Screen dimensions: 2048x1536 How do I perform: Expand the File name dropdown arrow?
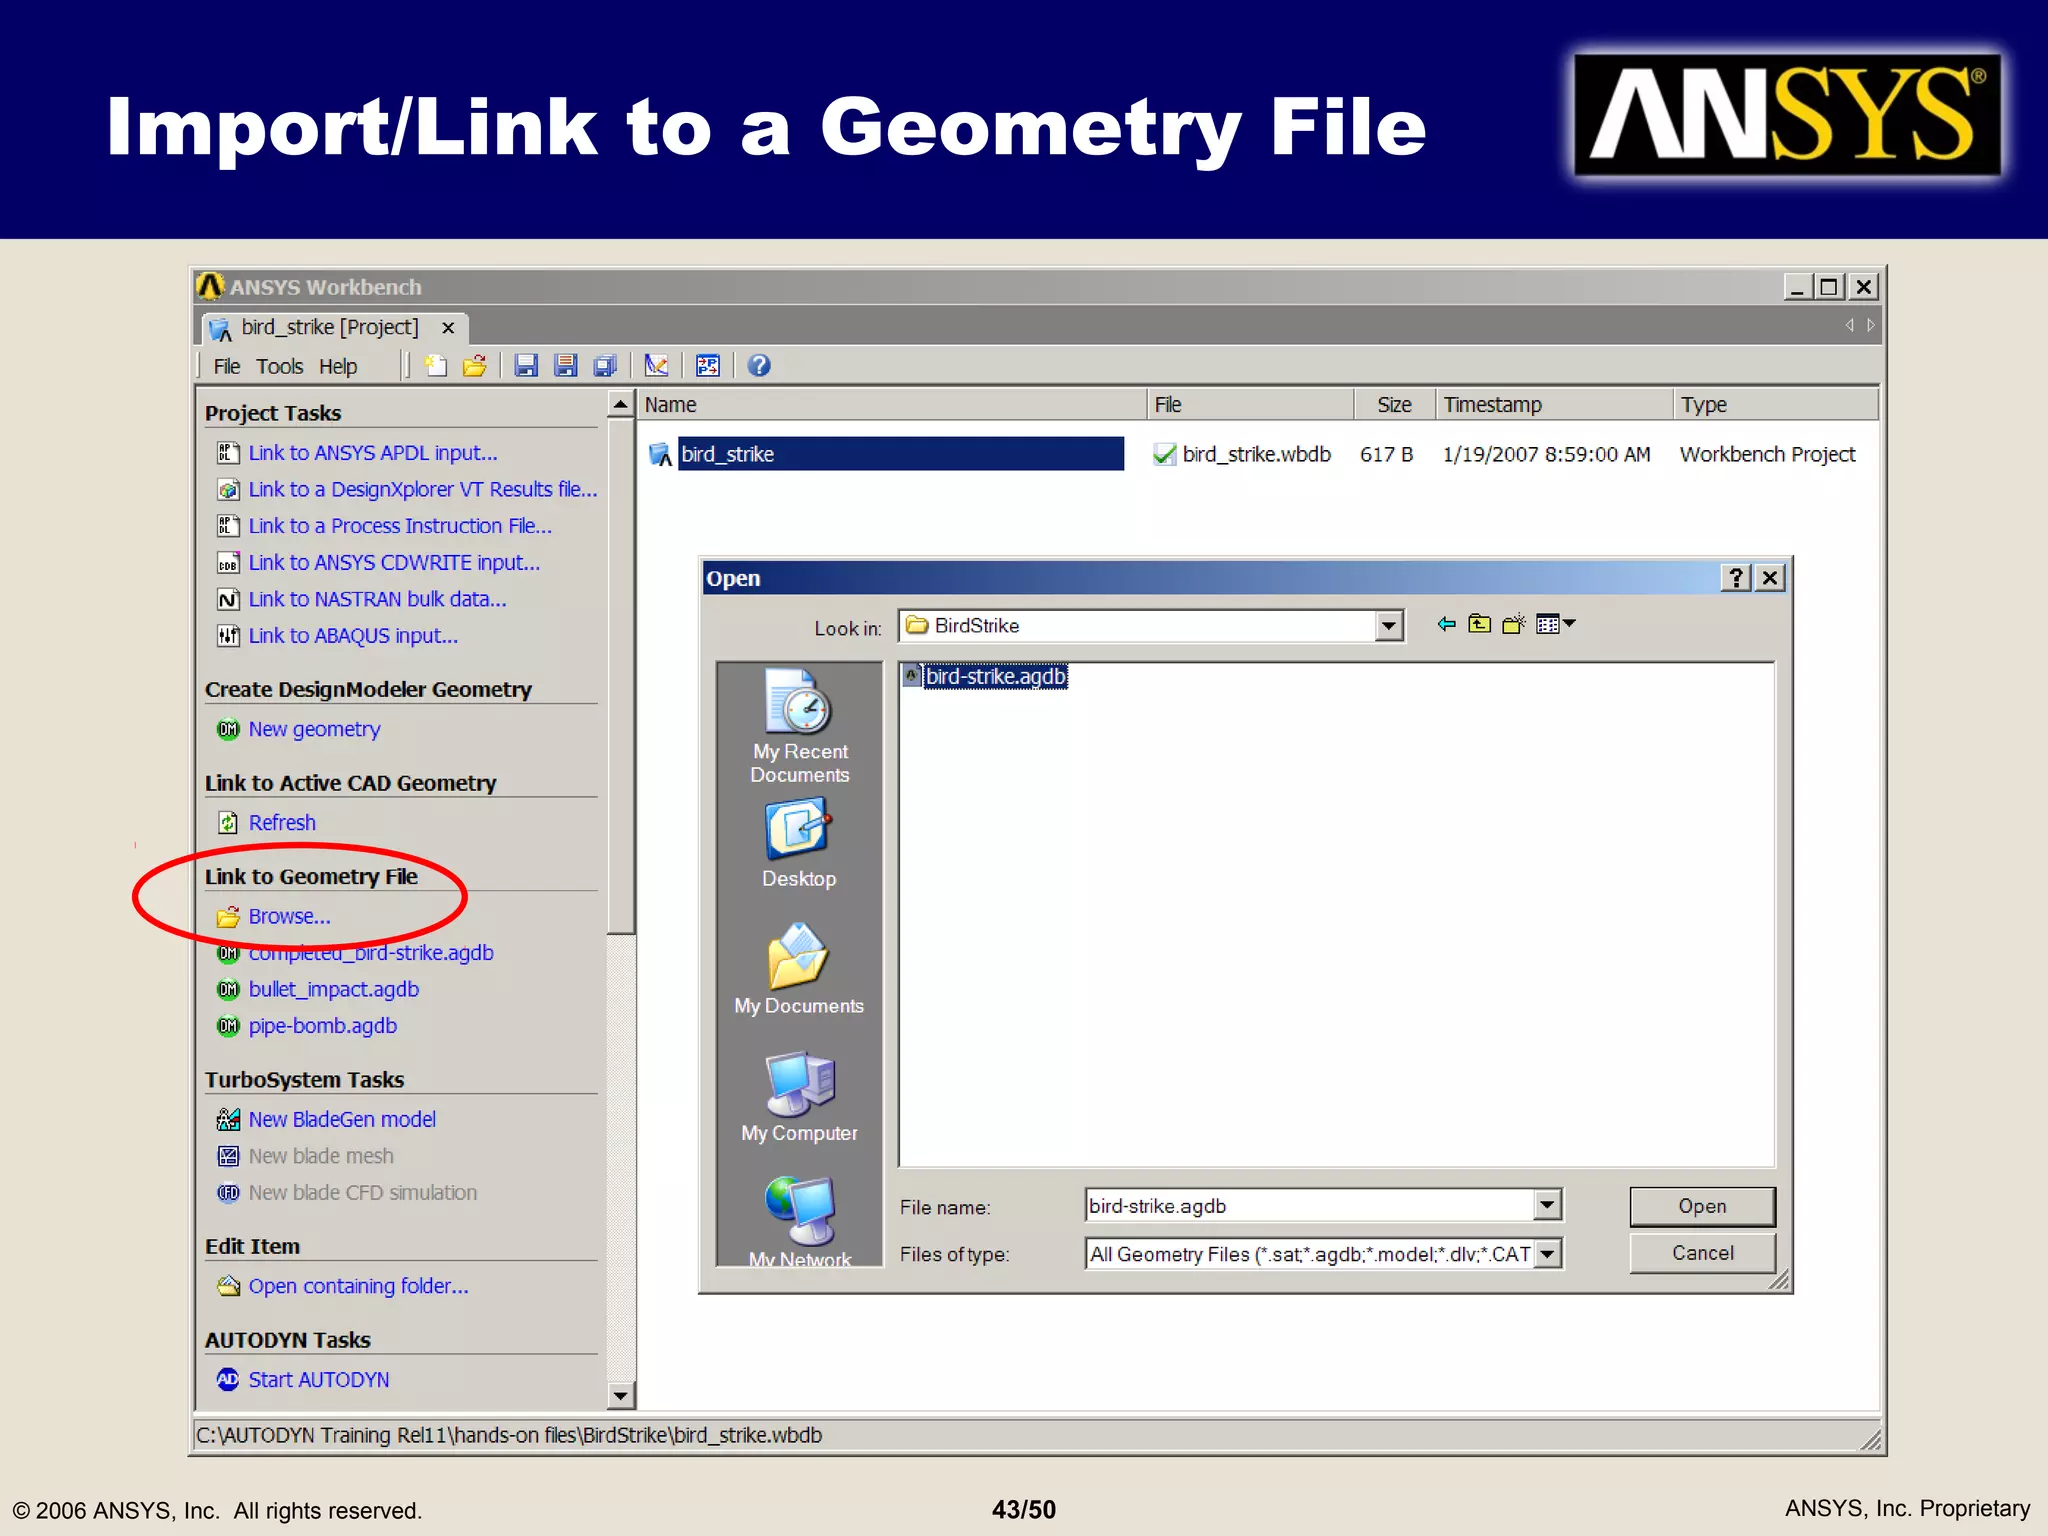1547,1205
